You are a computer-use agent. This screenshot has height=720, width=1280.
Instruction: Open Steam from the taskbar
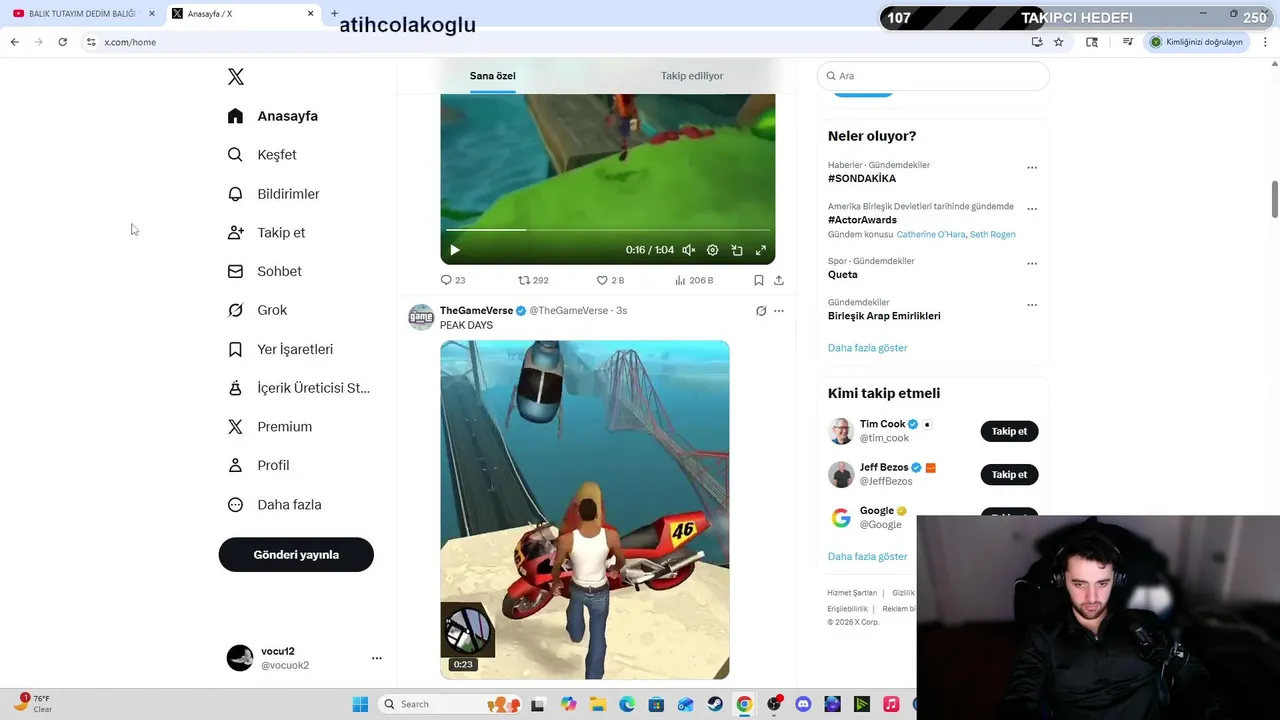(x=715, y=704)
